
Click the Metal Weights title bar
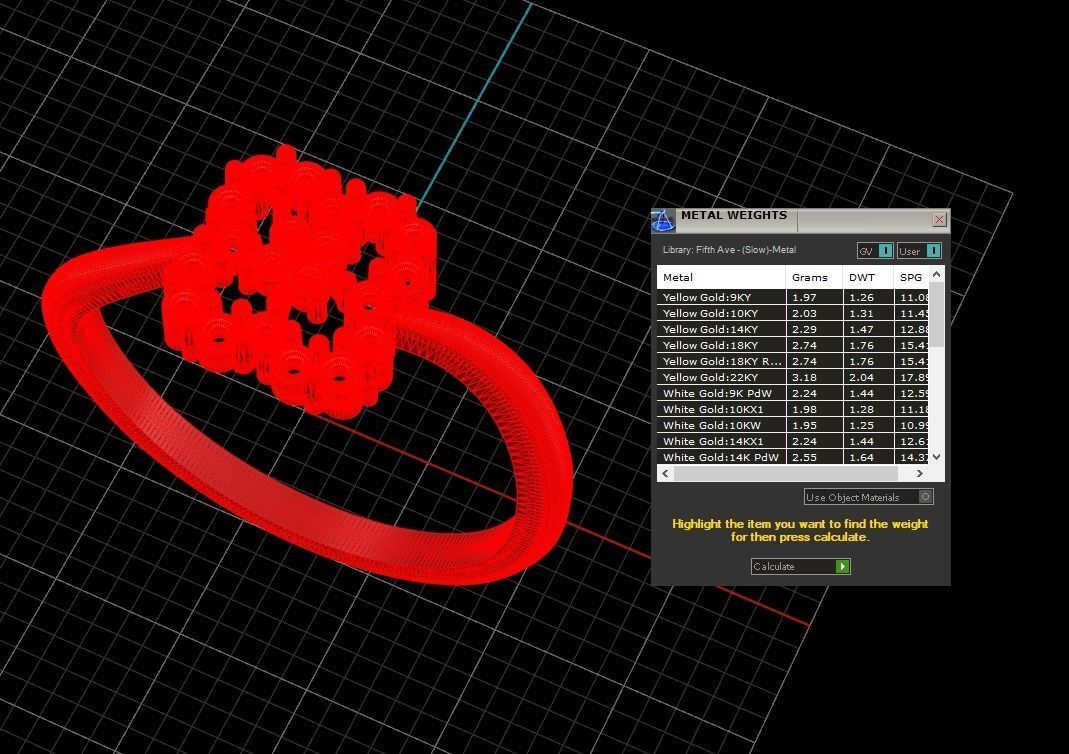pos(801,220)
